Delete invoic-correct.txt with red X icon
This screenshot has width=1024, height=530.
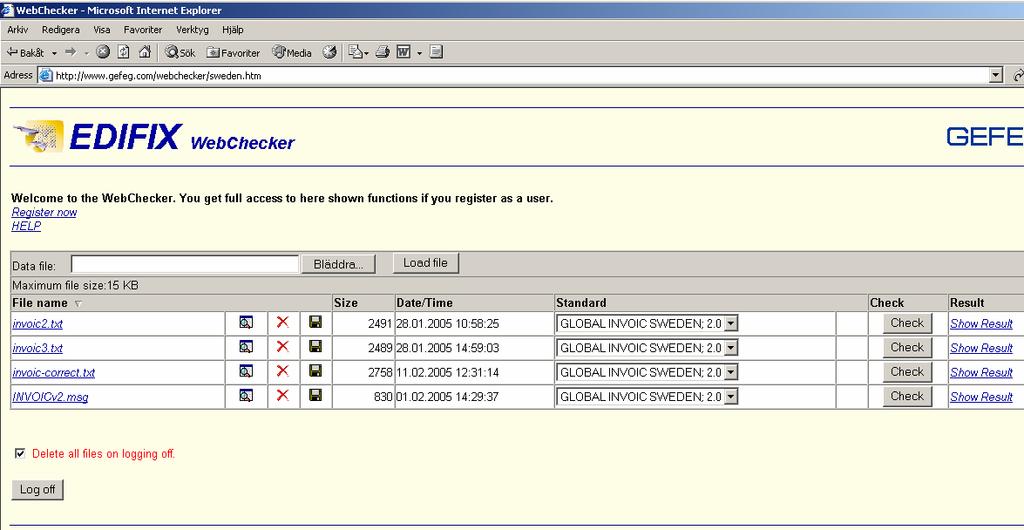[x=283, y=371]
